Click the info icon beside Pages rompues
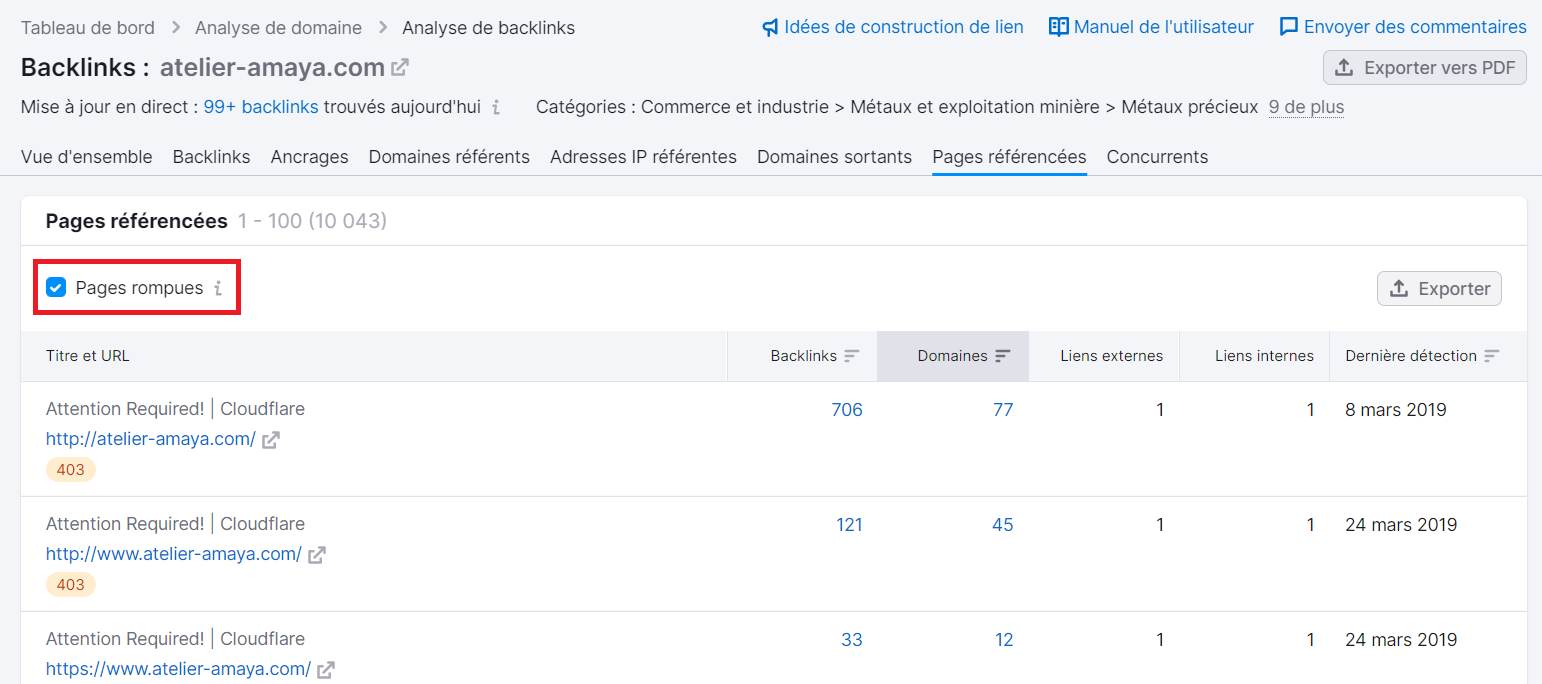 [219, 288]
